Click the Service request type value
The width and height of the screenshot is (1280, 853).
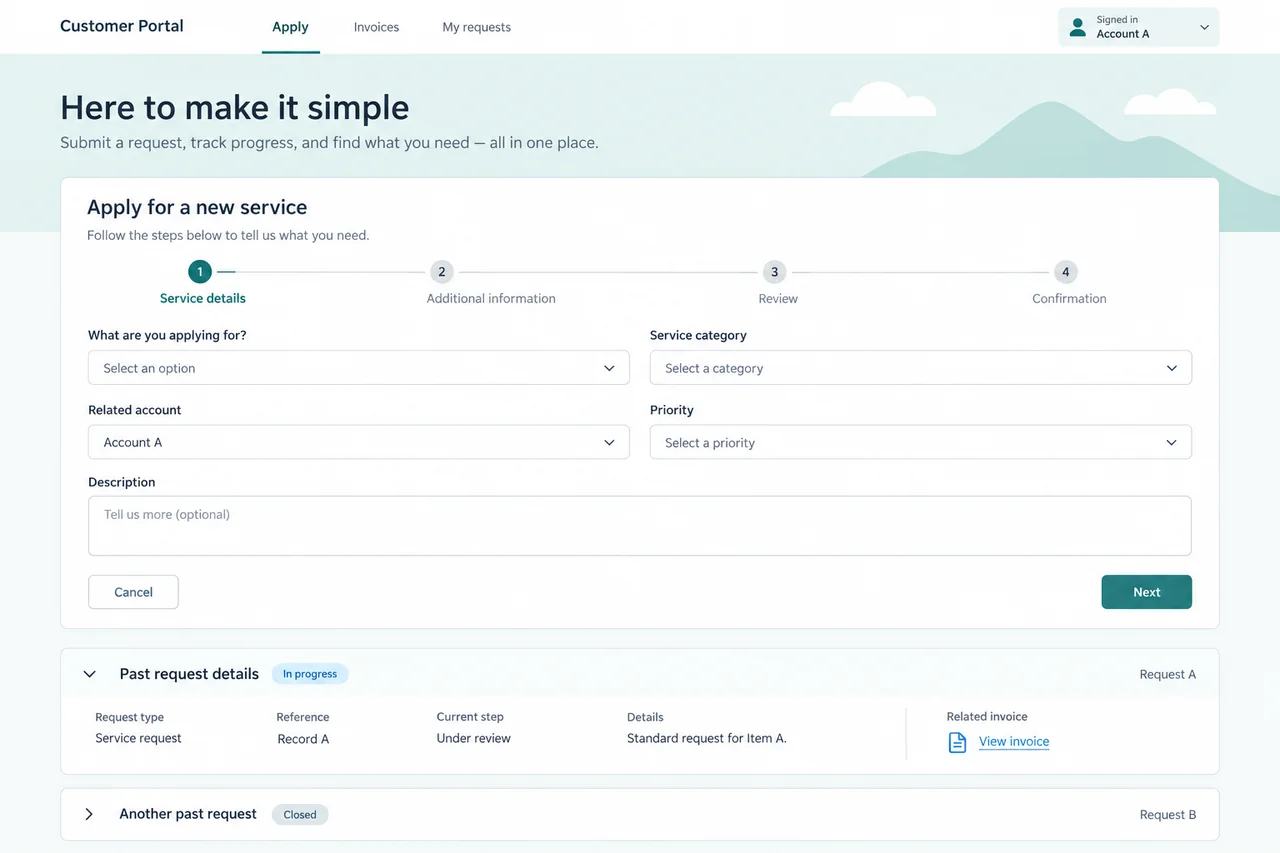coord(138,738)
